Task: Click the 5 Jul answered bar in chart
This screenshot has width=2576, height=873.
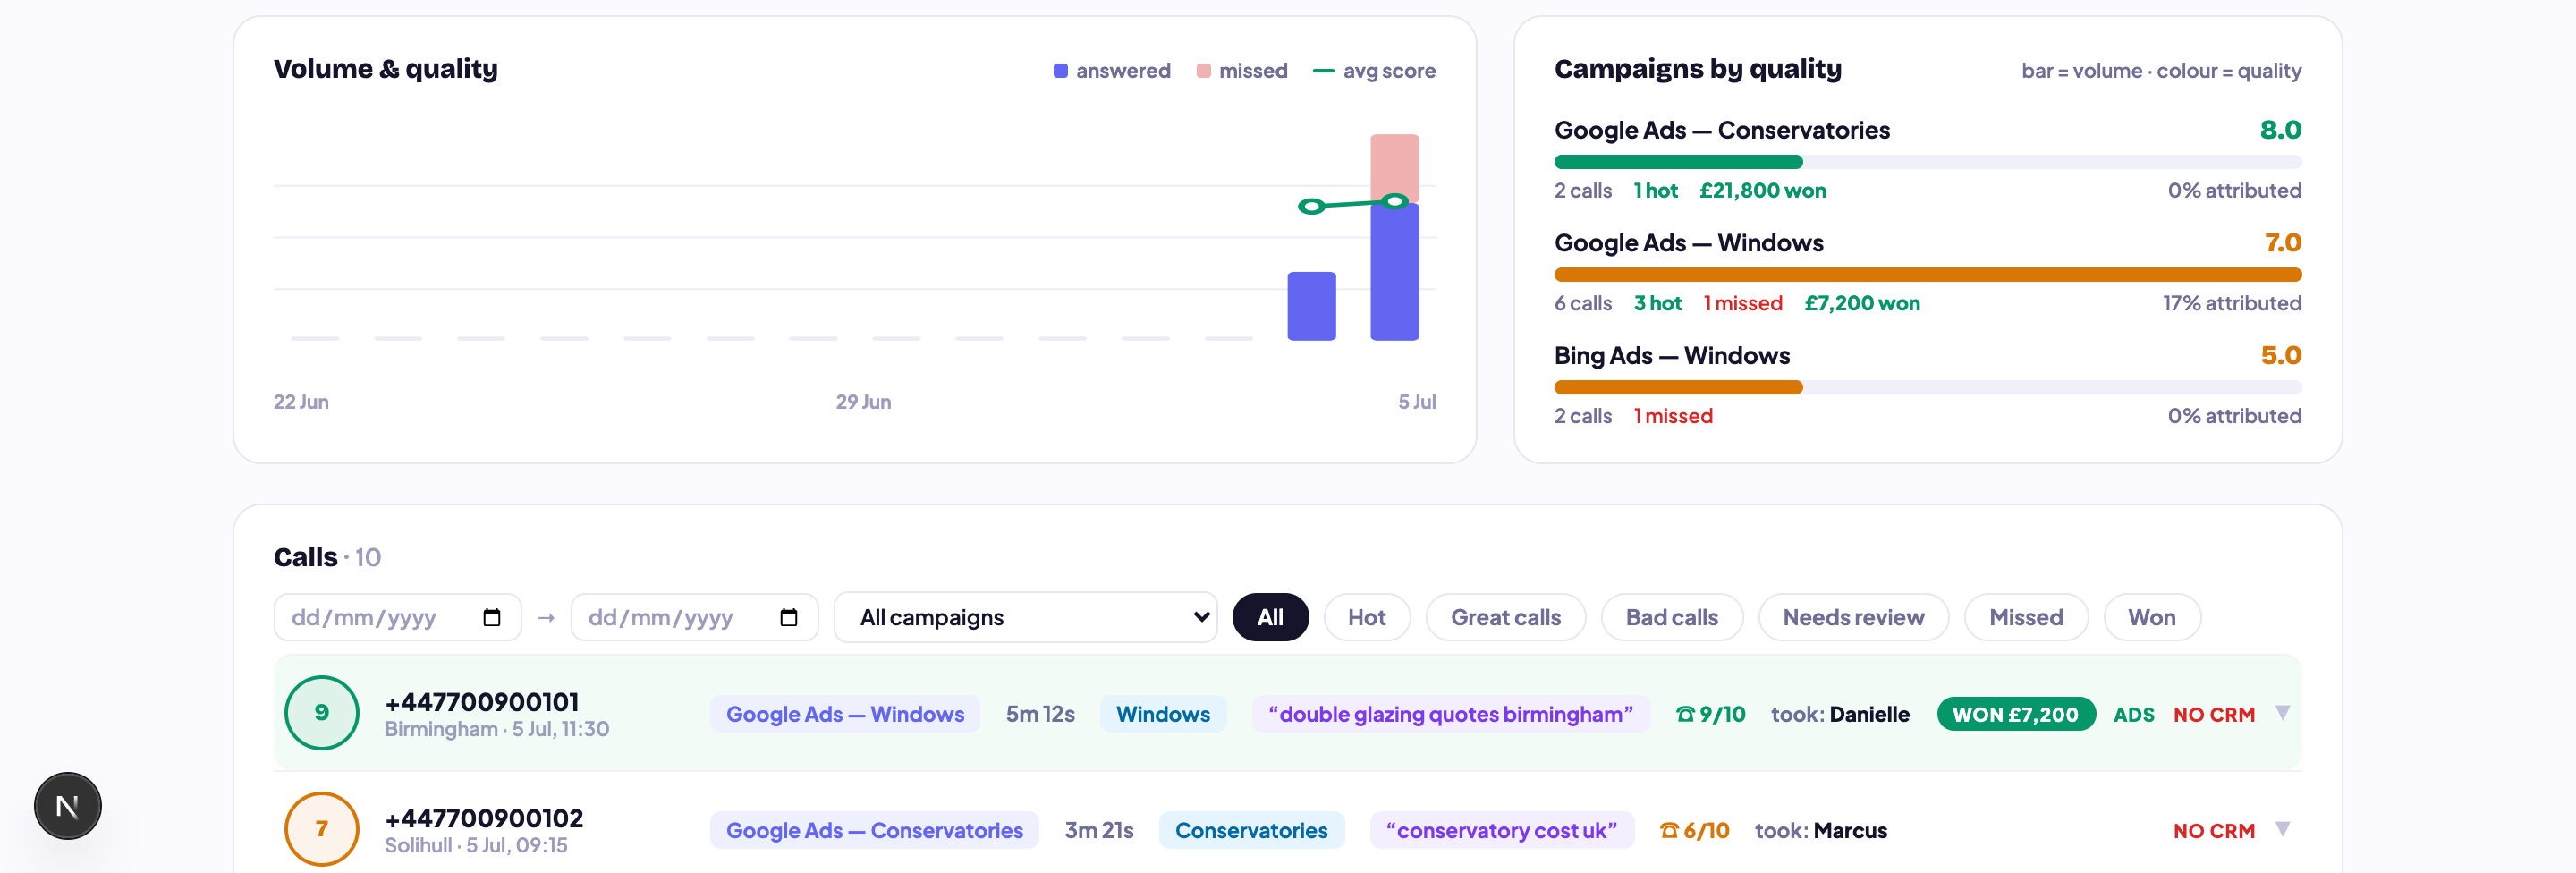Action: click(1394, 272)
